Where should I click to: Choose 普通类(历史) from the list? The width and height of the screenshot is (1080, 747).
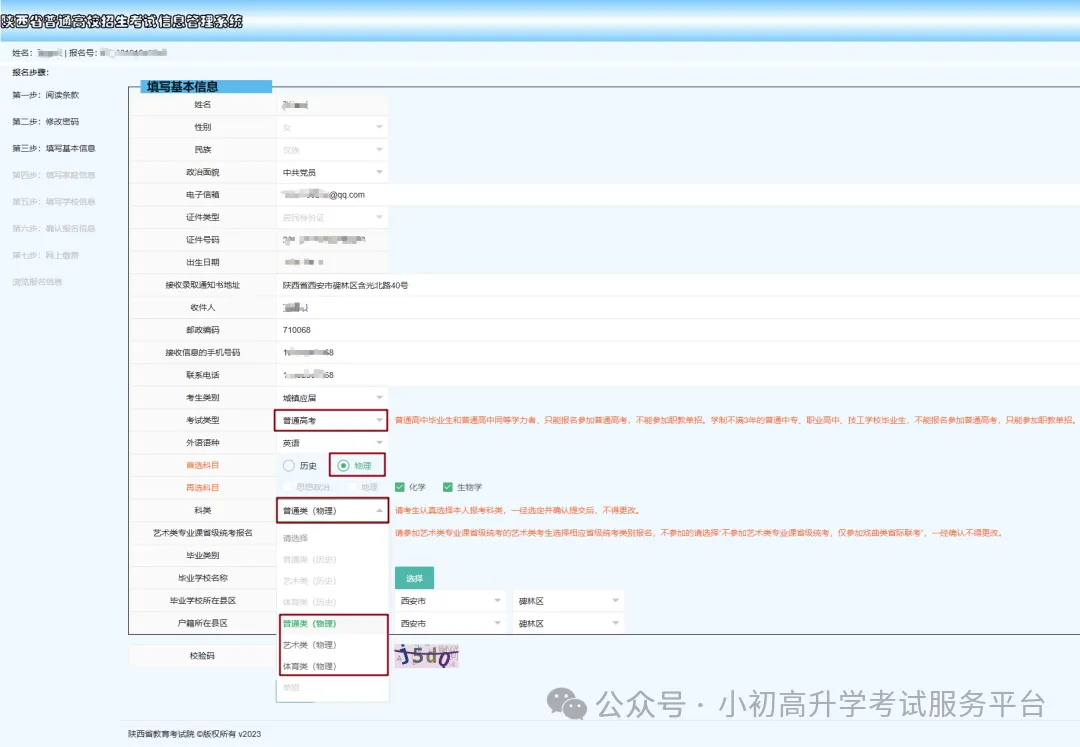[333, 560]
